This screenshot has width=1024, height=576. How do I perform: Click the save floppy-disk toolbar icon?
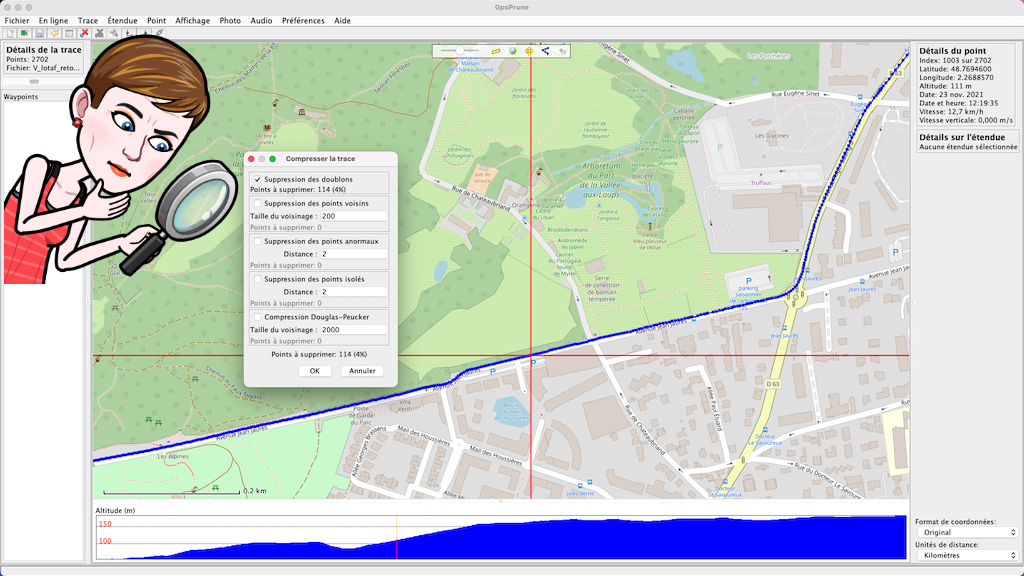tap(40, 33)
